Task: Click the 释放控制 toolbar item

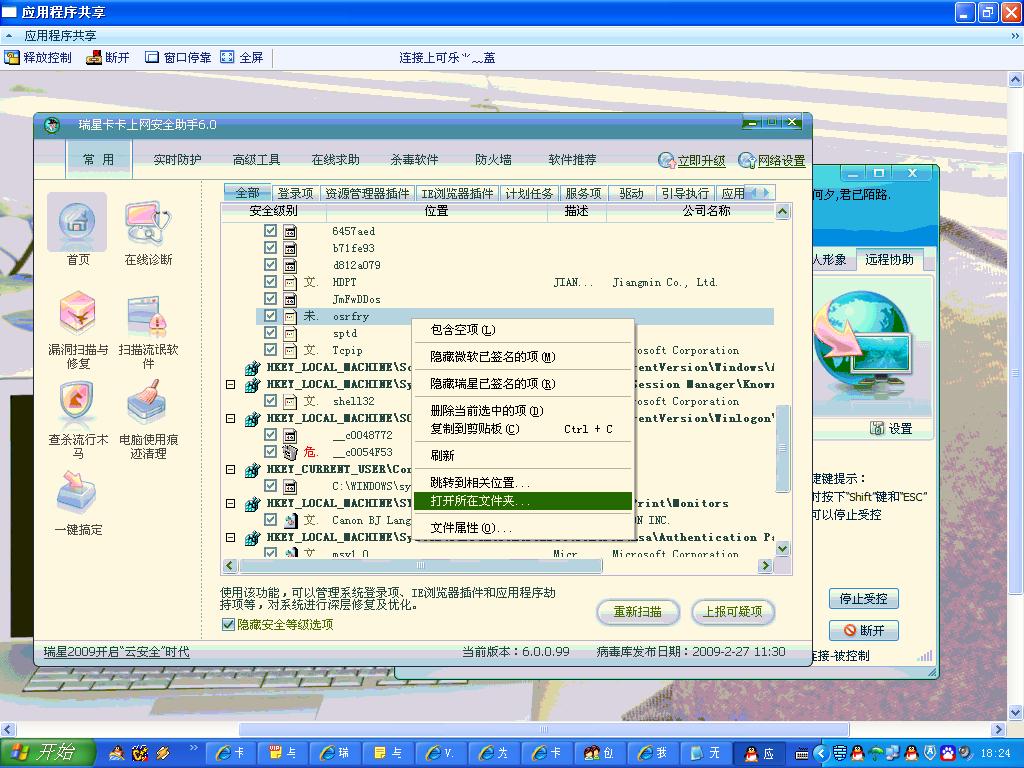Action: coord(38,57)
